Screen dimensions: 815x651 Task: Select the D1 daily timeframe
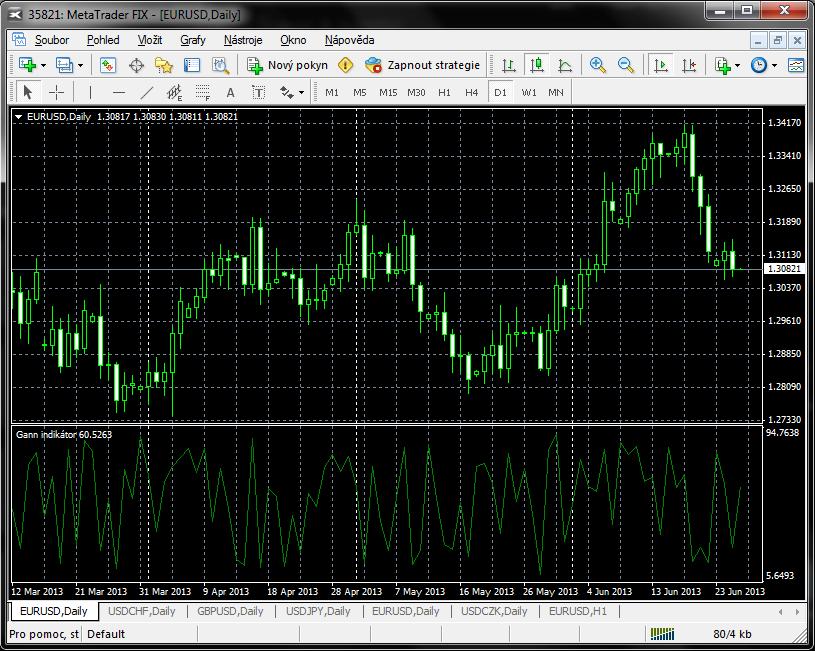click(x=501, y=93)
